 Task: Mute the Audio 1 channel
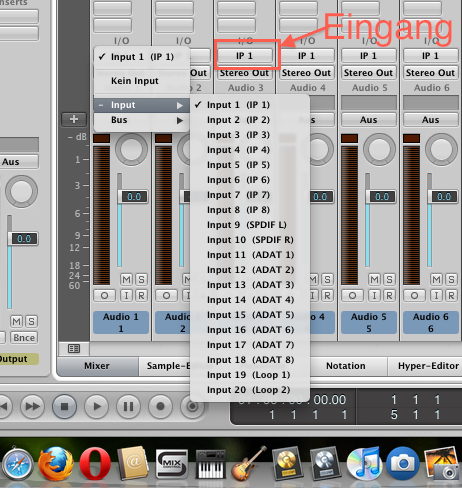127,279
